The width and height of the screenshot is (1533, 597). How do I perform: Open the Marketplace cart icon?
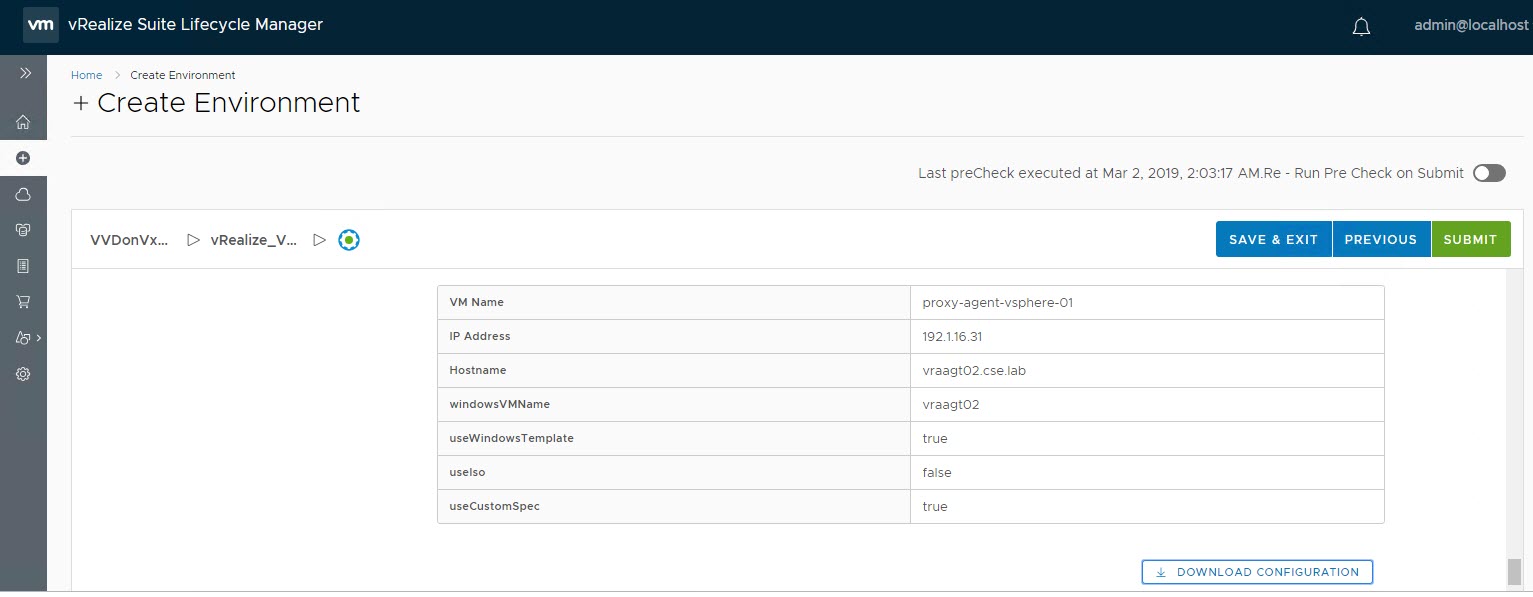(x=23, y=302)
